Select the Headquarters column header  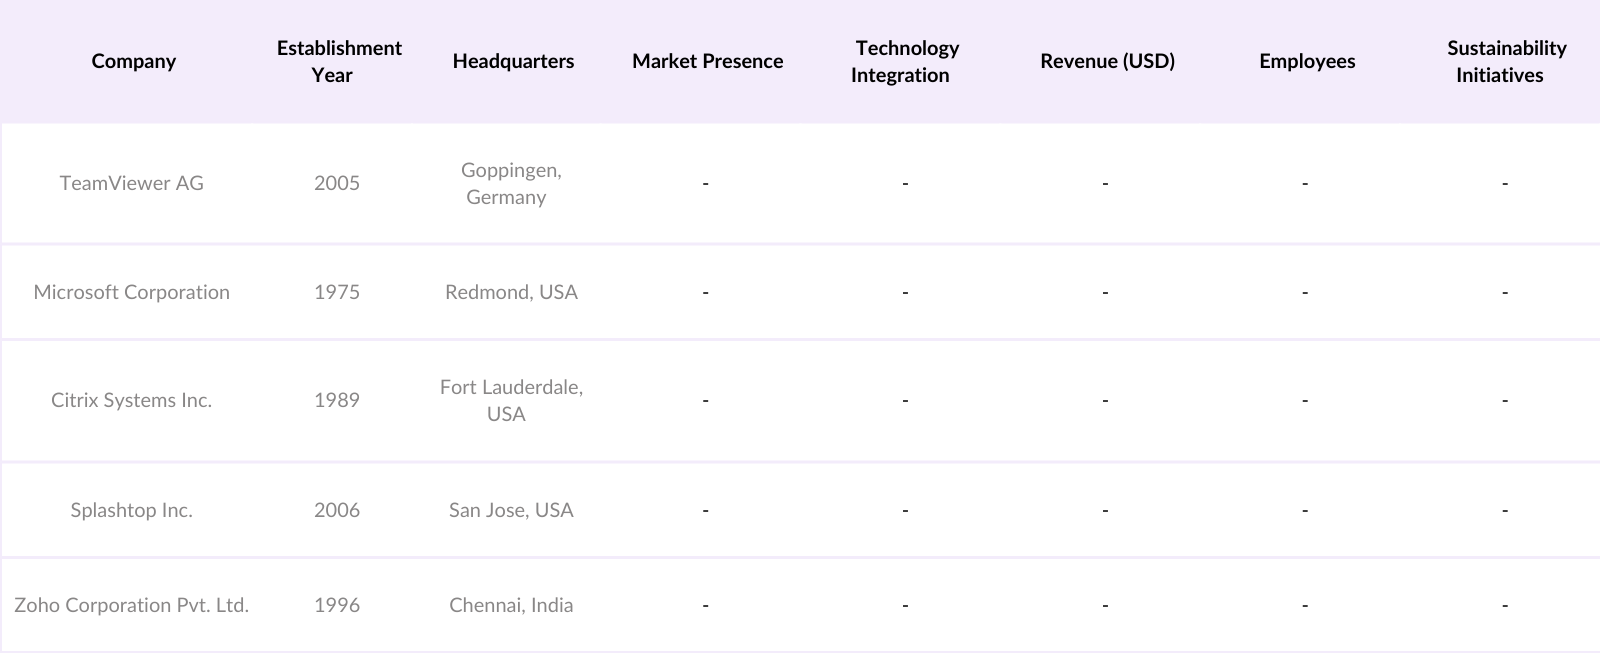tap(513, 61)
